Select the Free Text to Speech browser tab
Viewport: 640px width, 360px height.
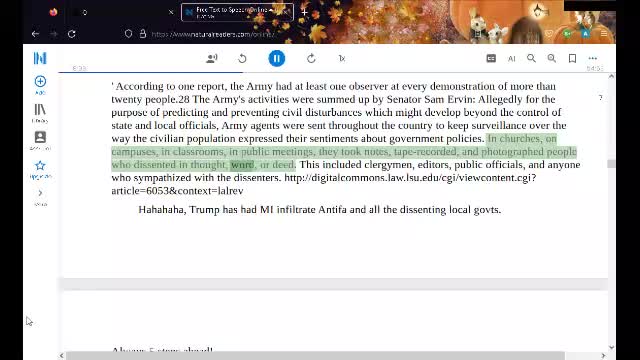237,12
